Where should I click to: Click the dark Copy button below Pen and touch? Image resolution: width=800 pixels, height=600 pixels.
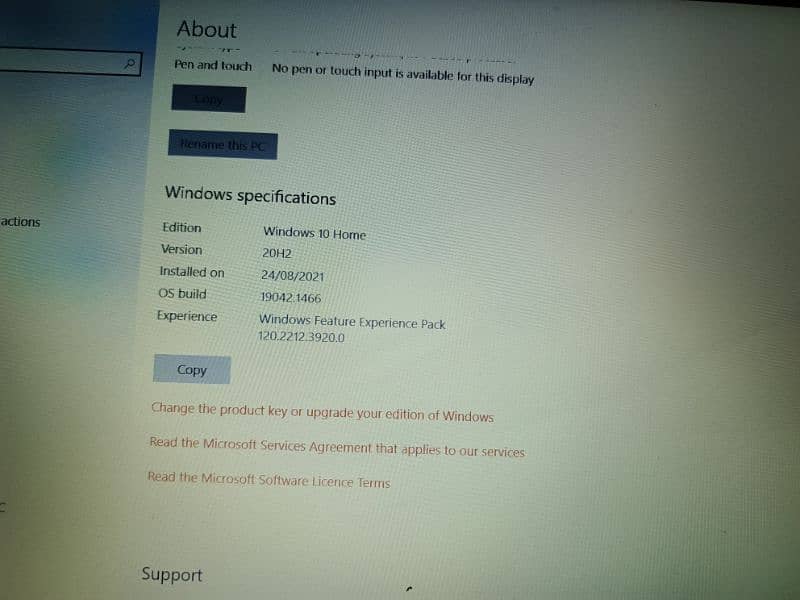pyautogui.click(x=209, y=99)
